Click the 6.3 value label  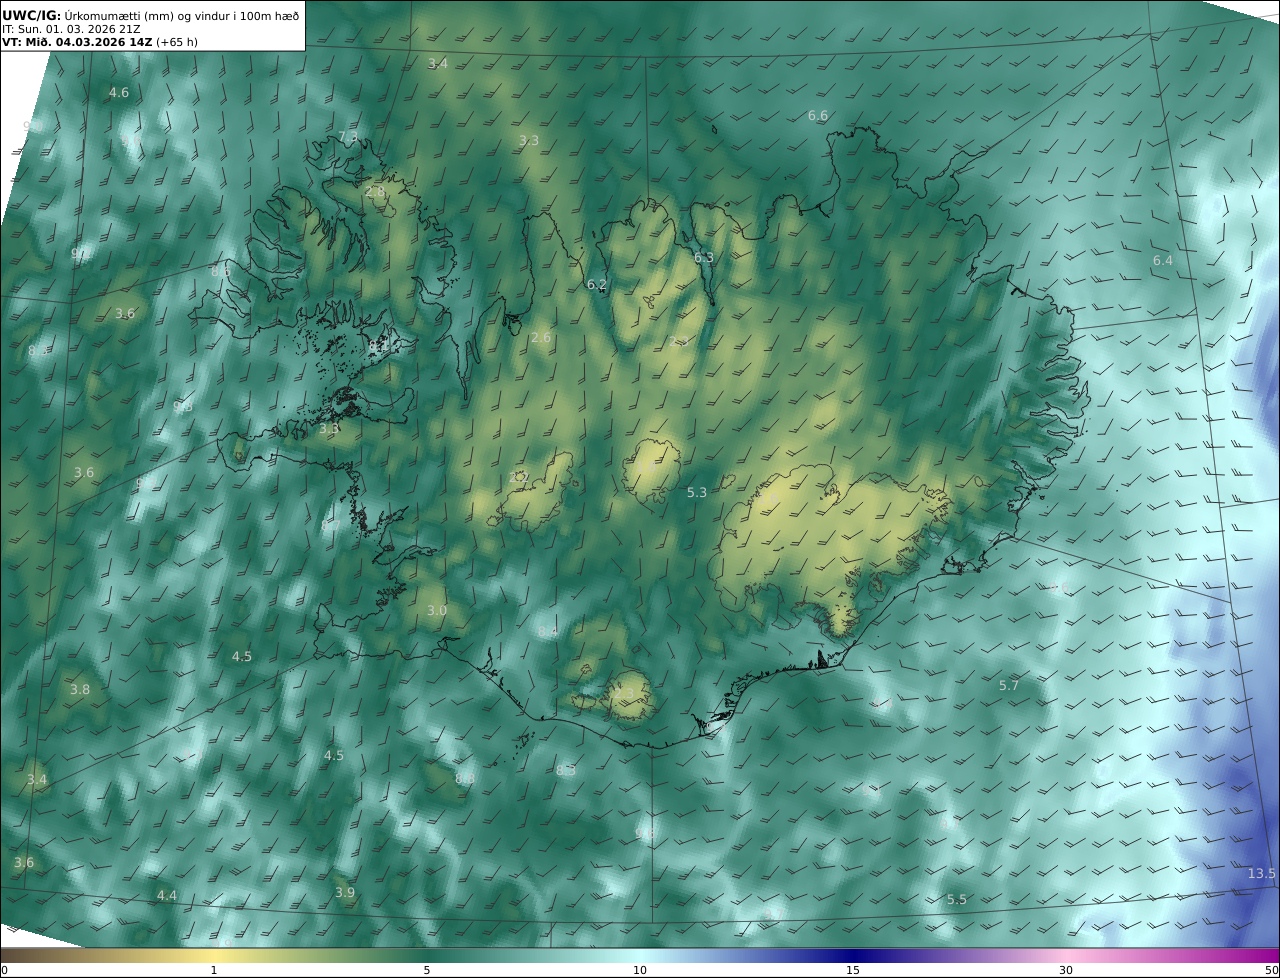pyautogui.click(x=704, y=258)
